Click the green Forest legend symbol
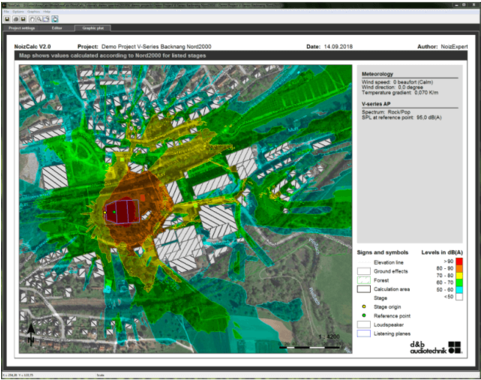The image size is (481, 380). [364, 280]
